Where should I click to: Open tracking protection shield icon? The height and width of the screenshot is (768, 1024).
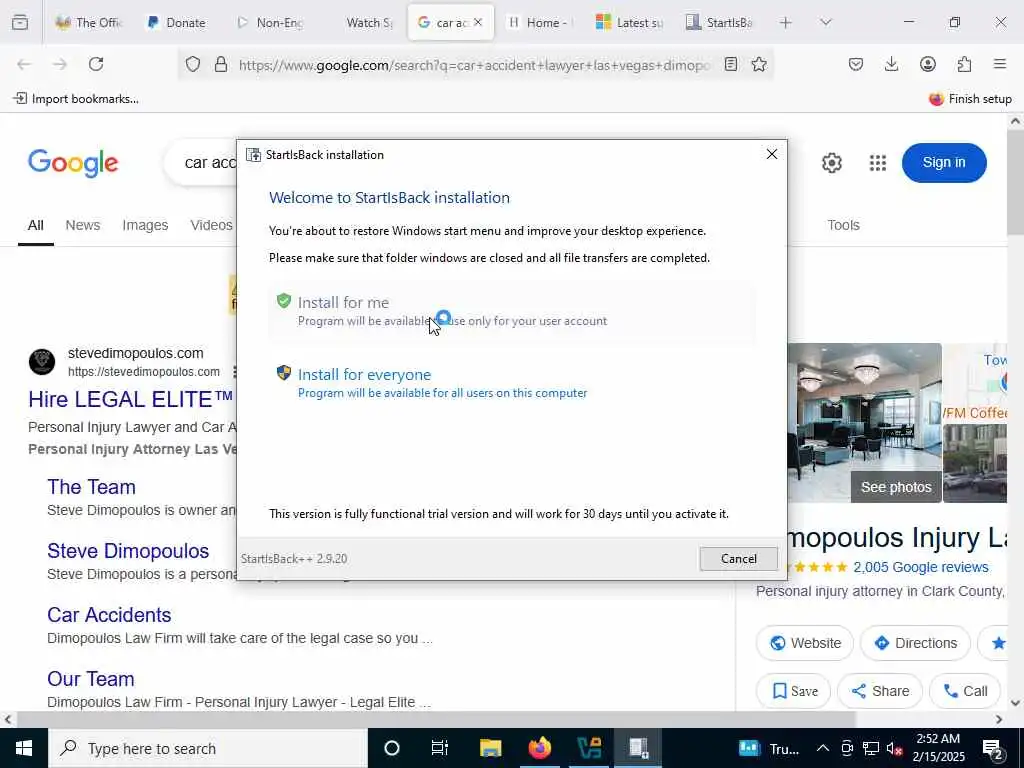point(193,64)
